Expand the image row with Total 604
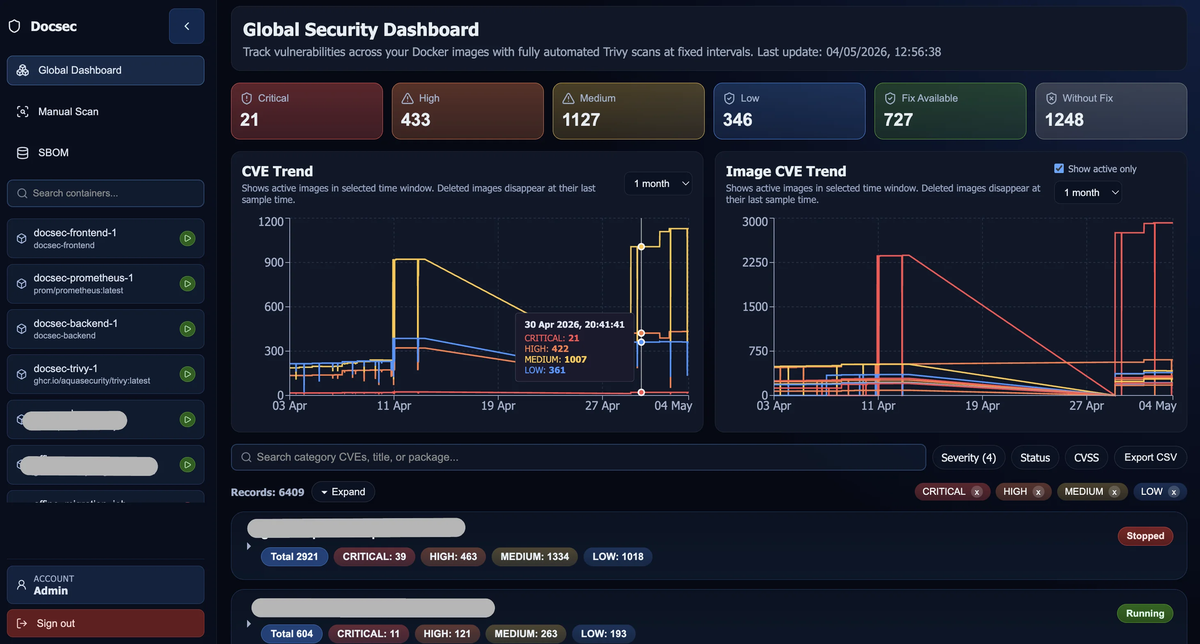 pos(249,623)
